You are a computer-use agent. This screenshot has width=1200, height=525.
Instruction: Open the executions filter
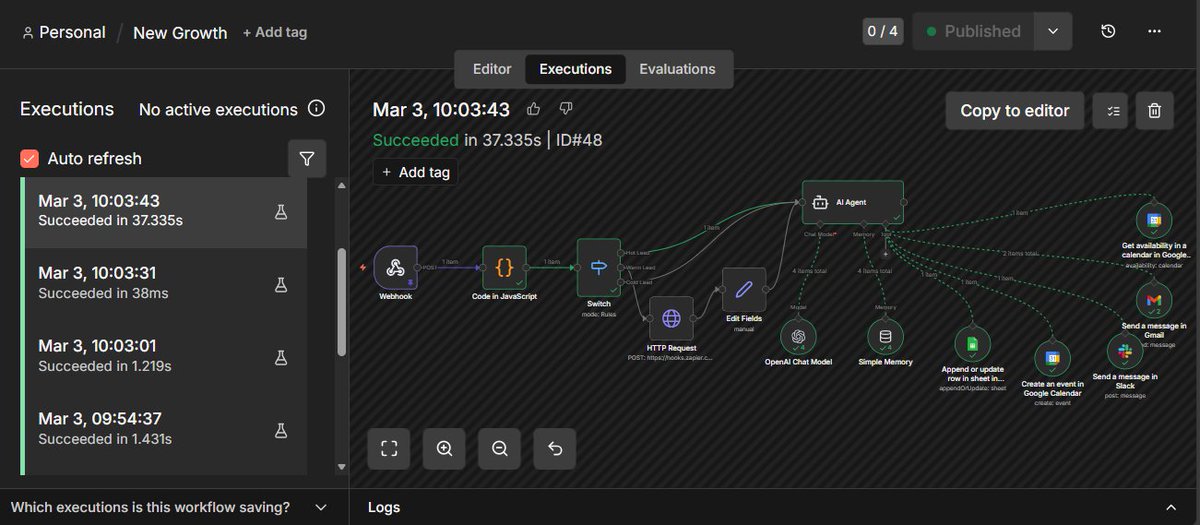point(307,158)
